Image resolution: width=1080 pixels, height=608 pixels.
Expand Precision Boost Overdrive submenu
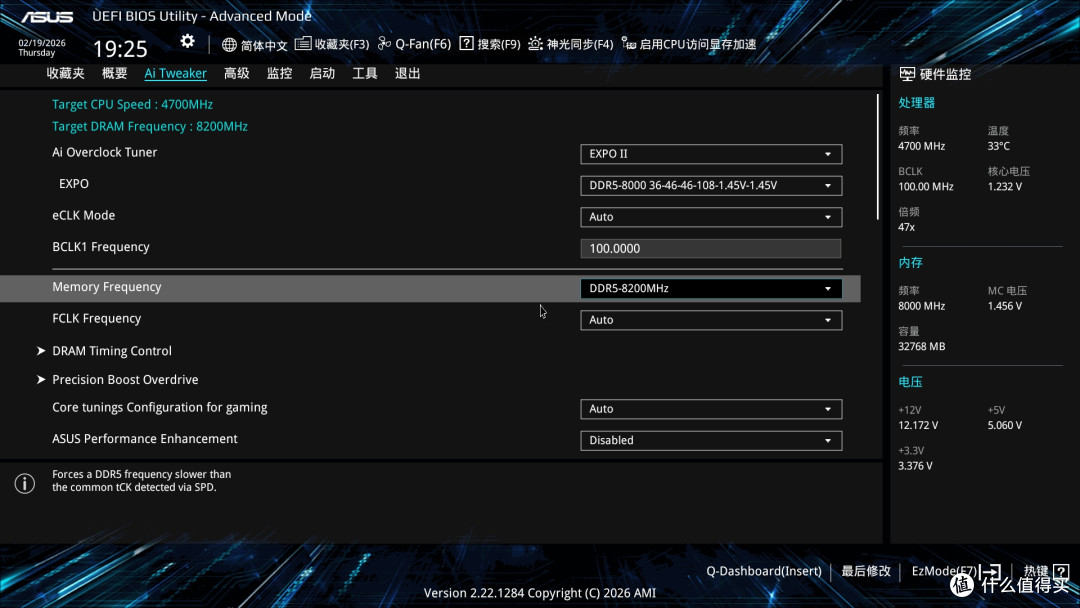pos(125,379)
